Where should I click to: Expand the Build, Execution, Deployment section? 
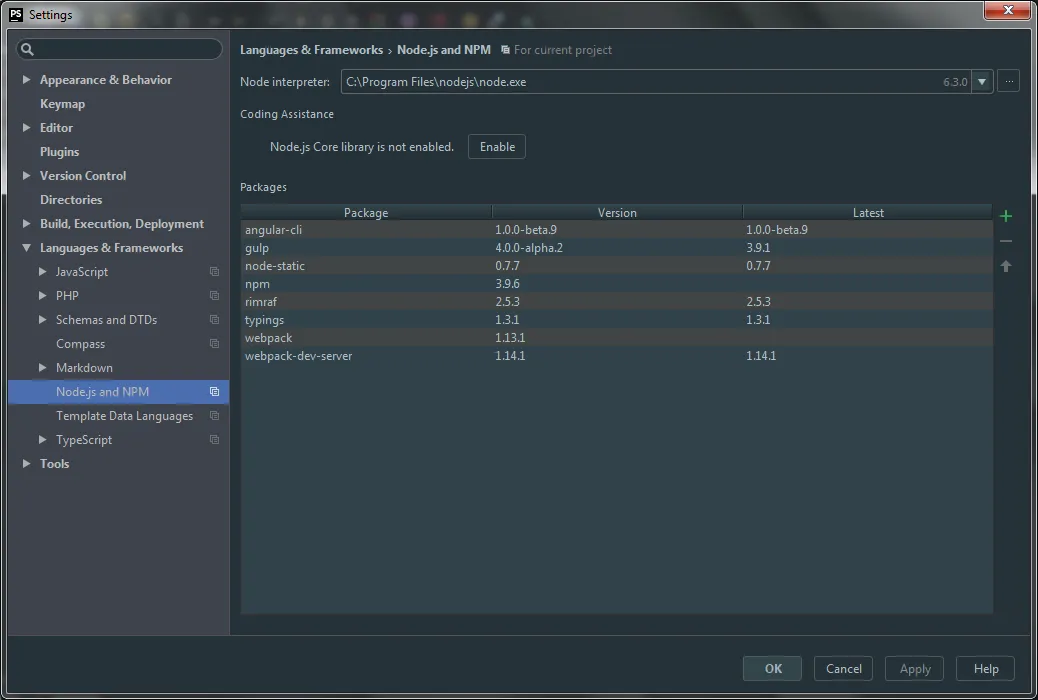point(26,223)
